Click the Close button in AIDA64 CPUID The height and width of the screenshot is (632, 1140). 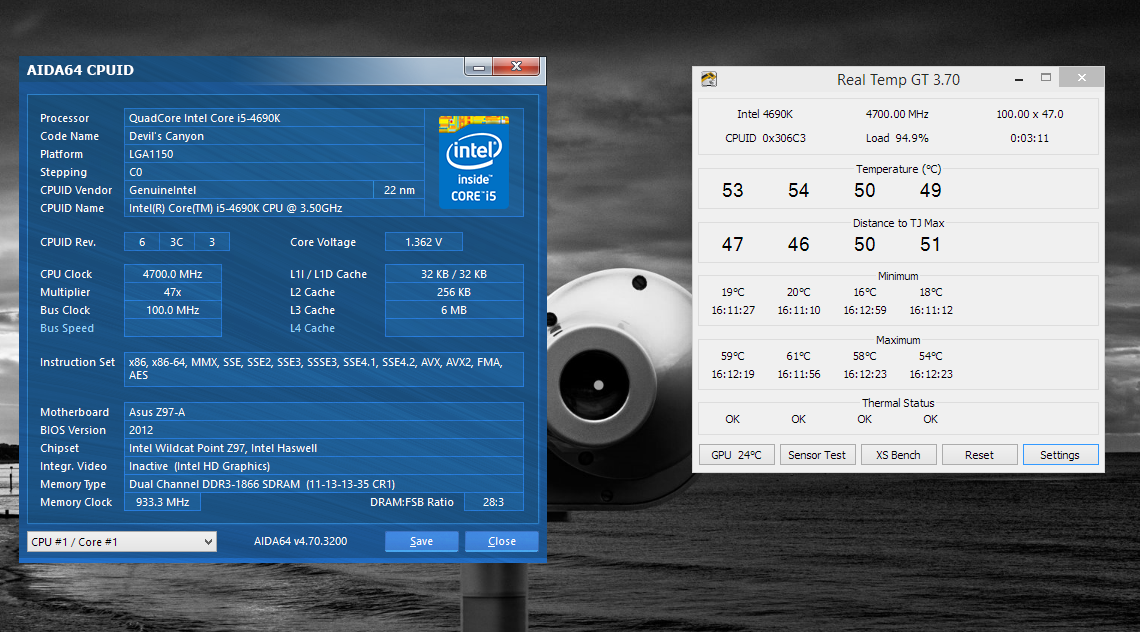click(x=502, y=541)
